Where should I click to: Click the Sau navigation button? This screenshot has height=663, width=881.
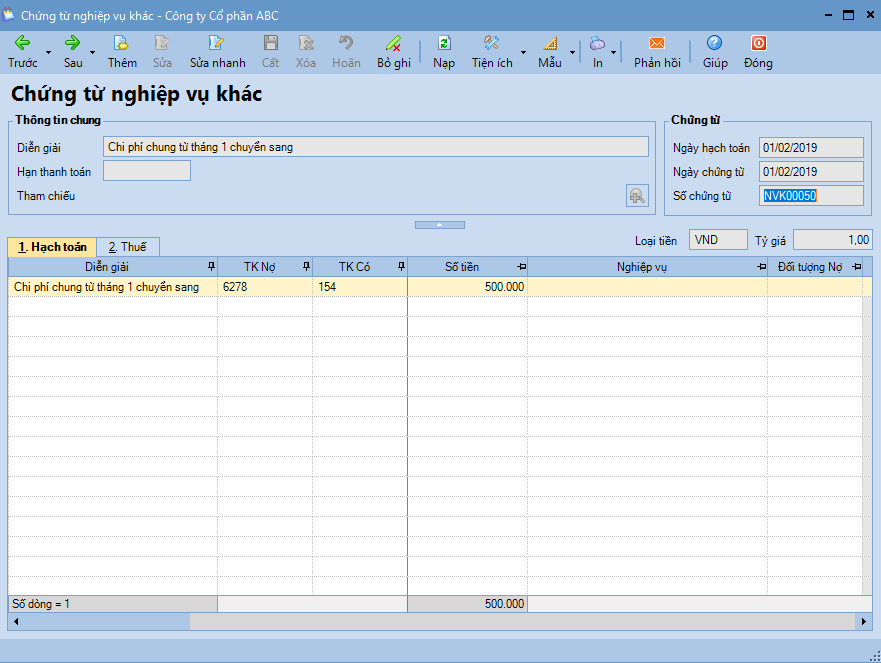point(72,45)
